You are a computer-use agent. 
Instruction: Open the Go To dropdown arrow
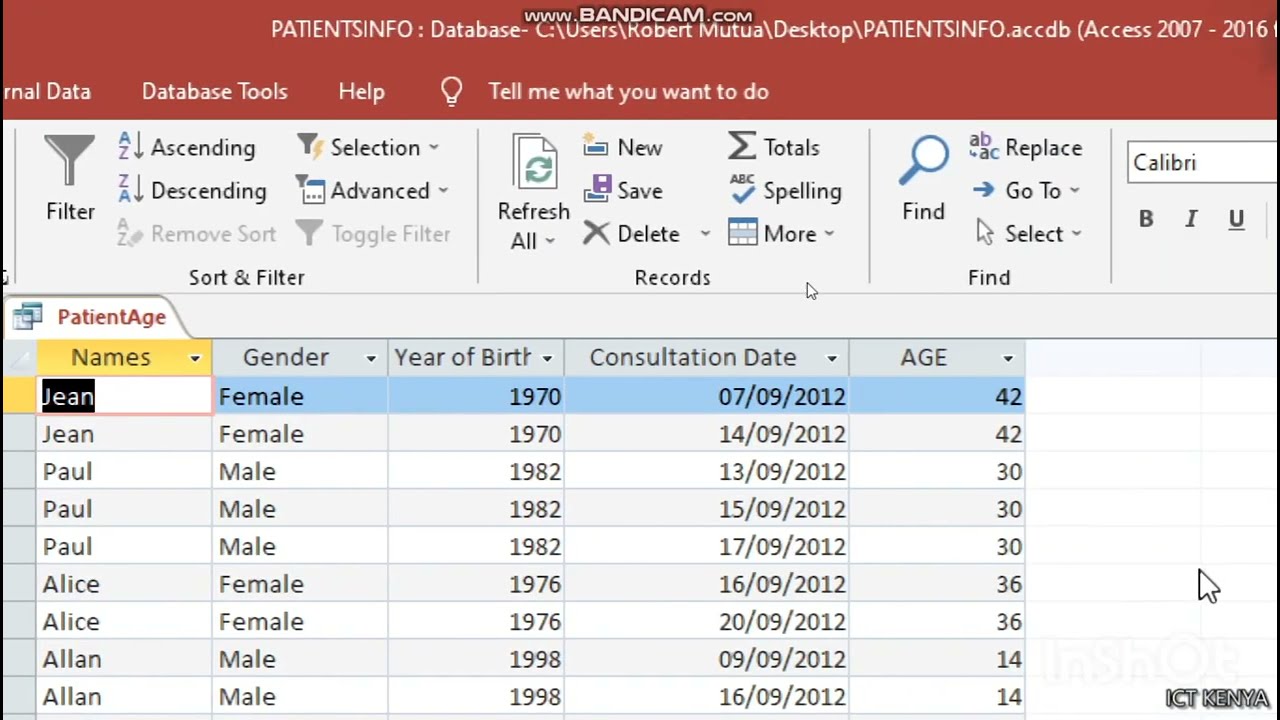click(1074, 191)
